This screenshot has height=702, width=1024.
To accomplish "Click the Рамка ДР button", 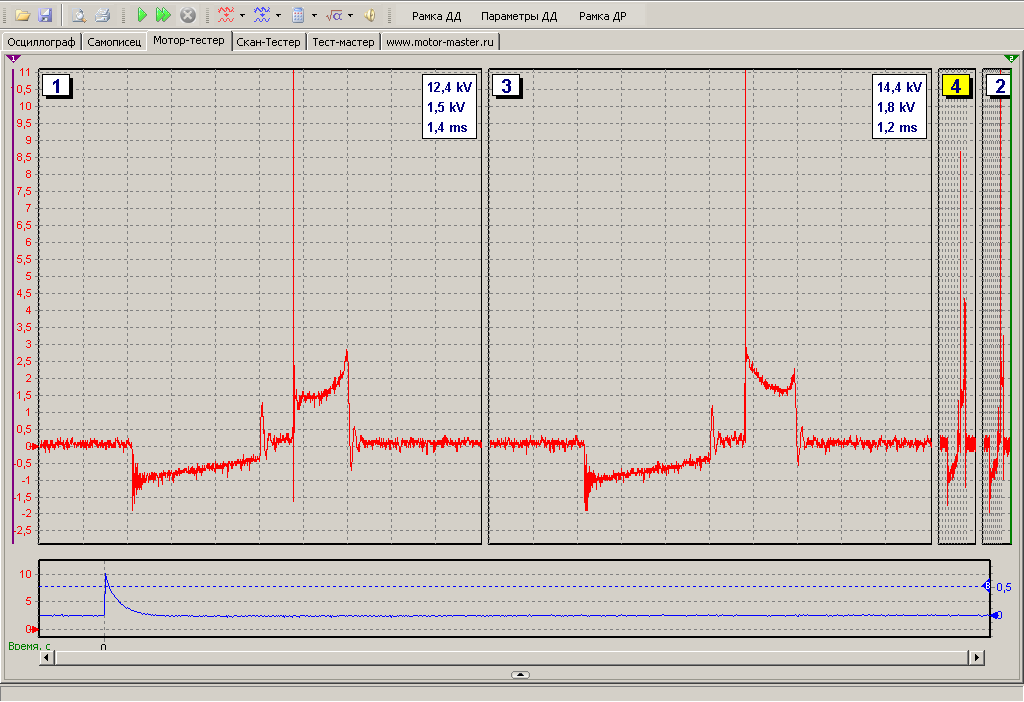I will (602, 16).
